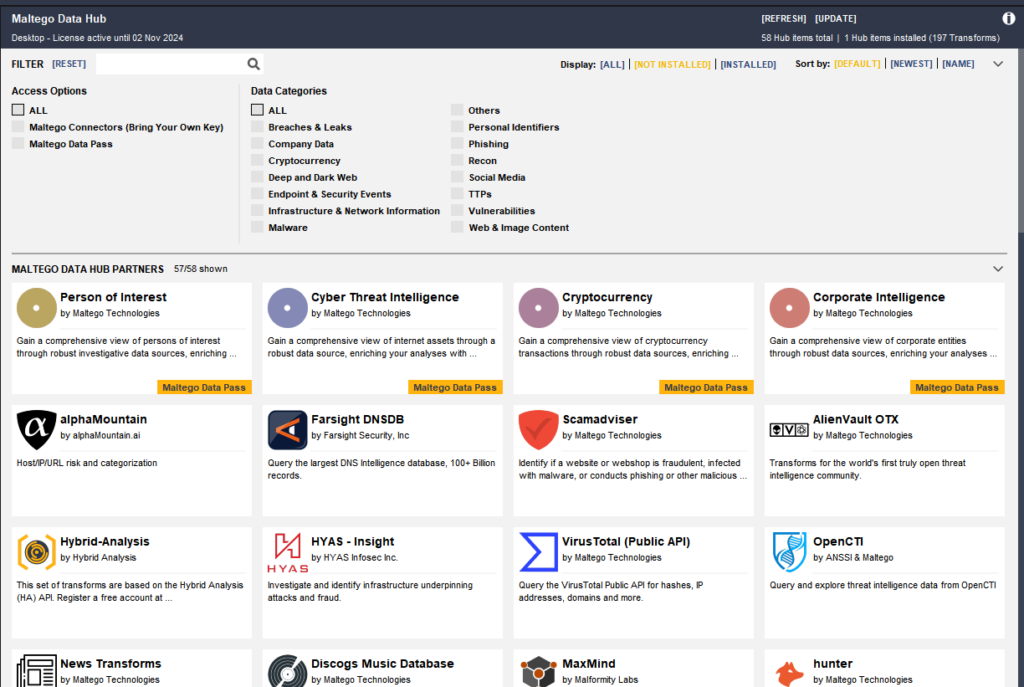Check the ALL box under Access Options
Screen dimensions: 1024x687
point(18,110)
